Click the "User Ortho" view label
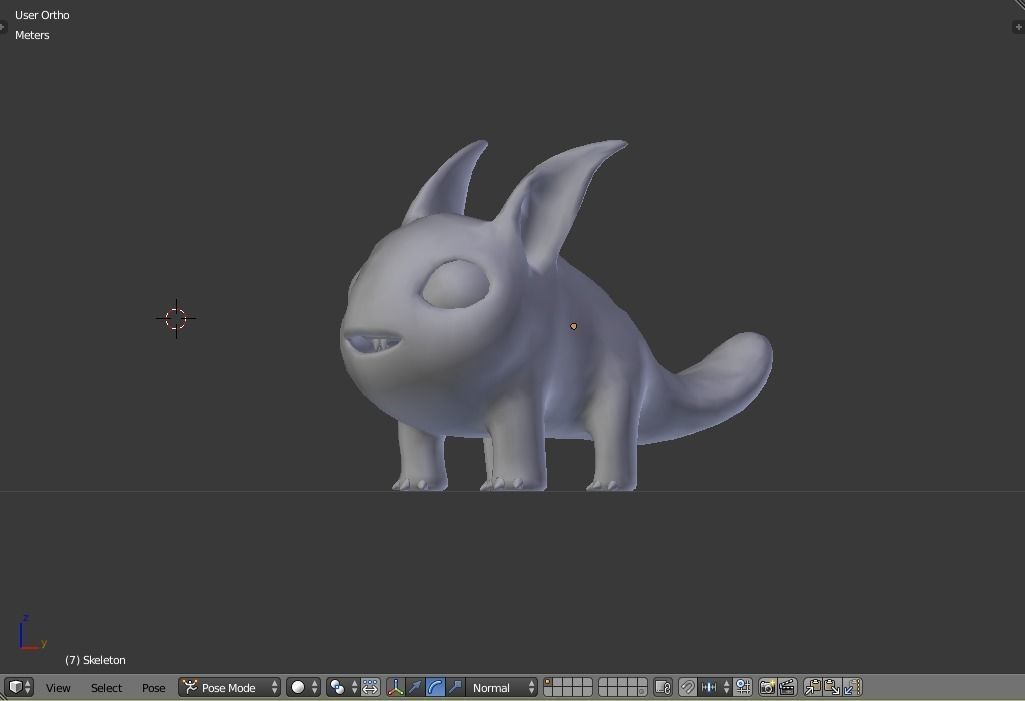The height and width of the screenshot is (701, 1025). pyautogui.click(x=42, y=15)
